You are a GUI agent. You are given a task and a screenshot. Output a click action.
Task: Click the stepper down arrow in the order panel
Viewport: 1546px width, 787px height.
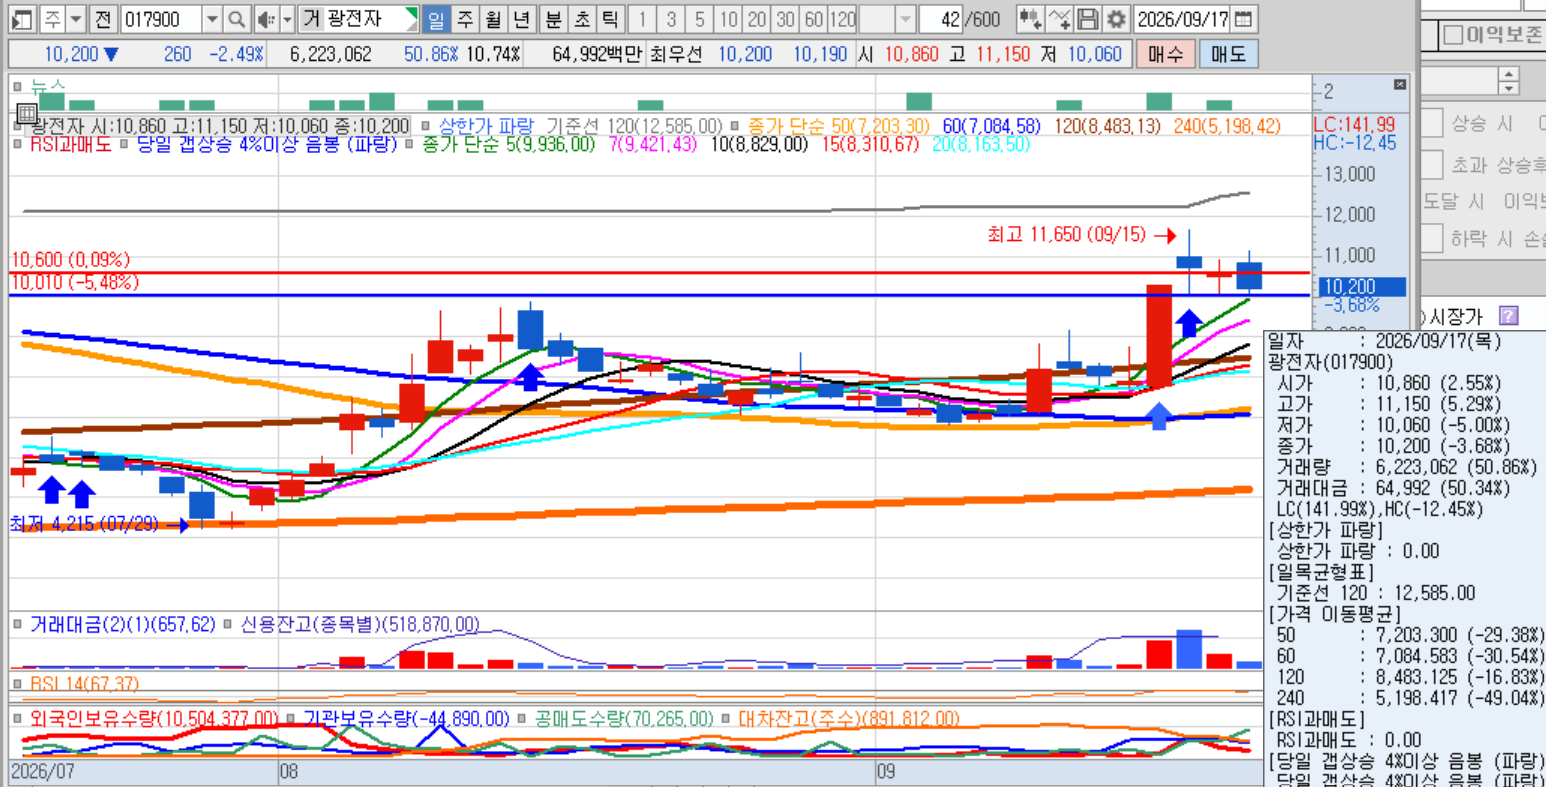point(1509,88)
